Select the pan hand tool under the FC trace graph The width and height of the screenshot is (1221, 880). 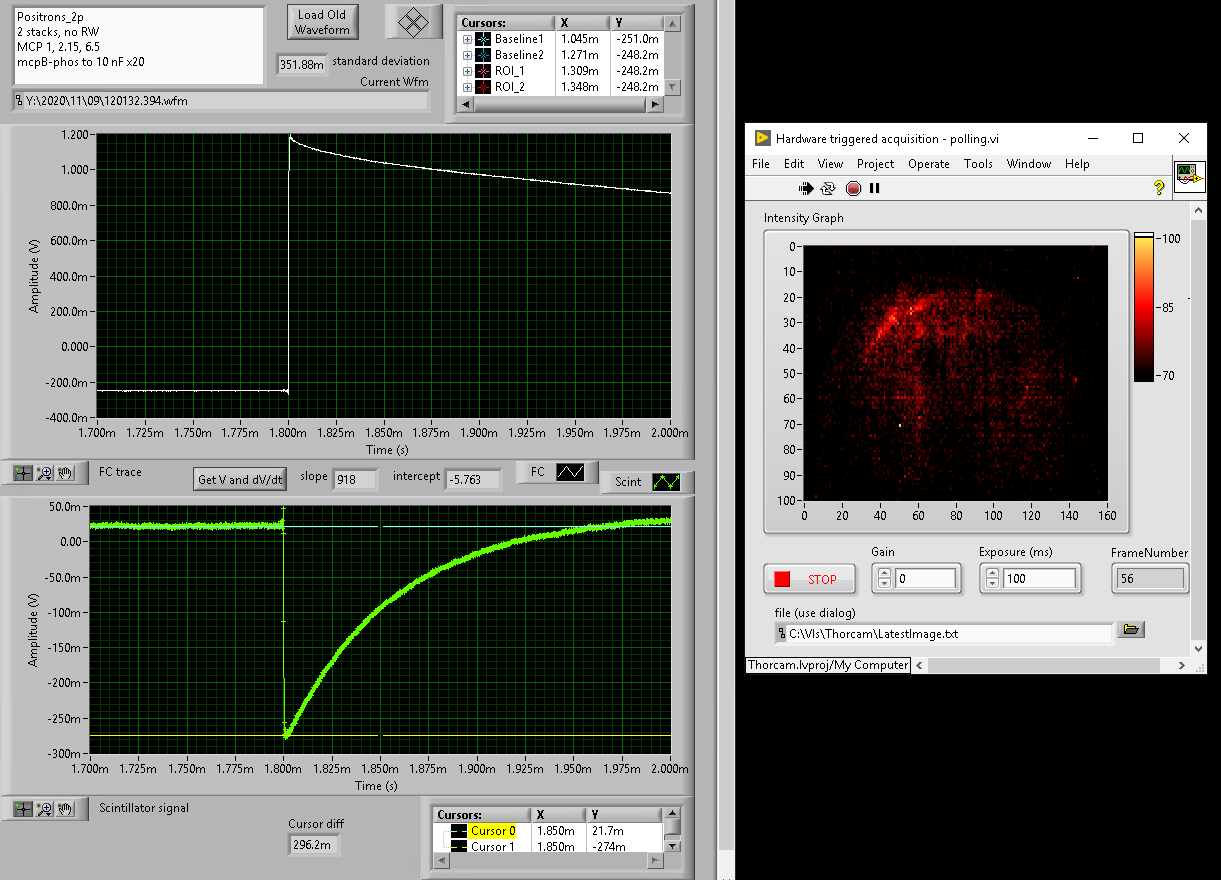click(65, 473)
